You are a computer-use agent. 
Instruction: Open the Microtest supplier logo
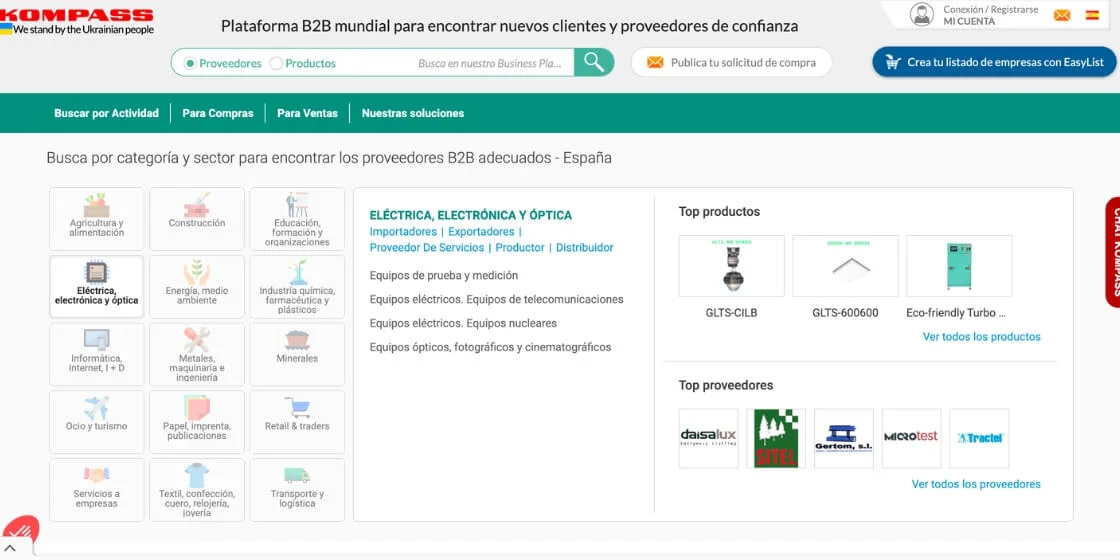[911, 439]
